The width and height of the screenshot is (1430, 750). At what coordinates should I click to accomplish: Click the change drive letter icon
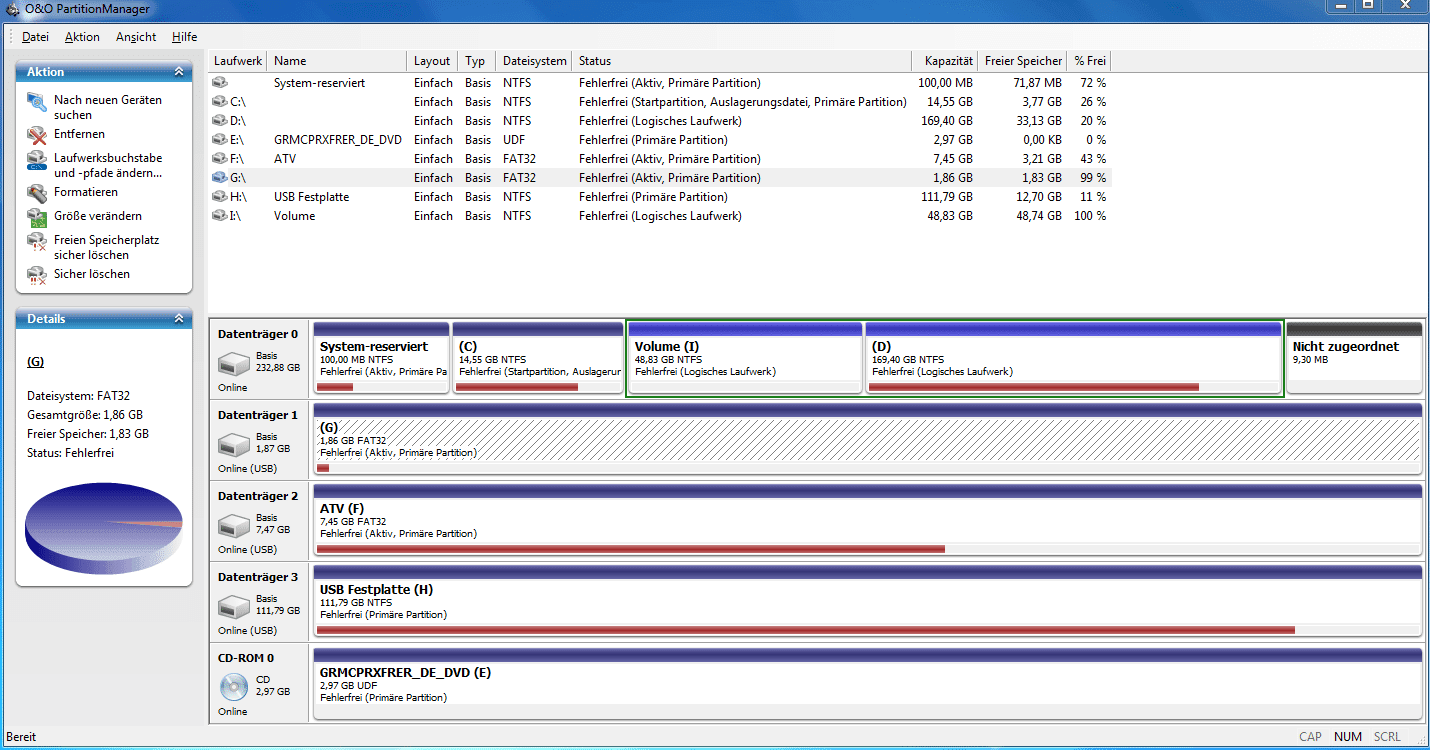click(x=37, y=159)
